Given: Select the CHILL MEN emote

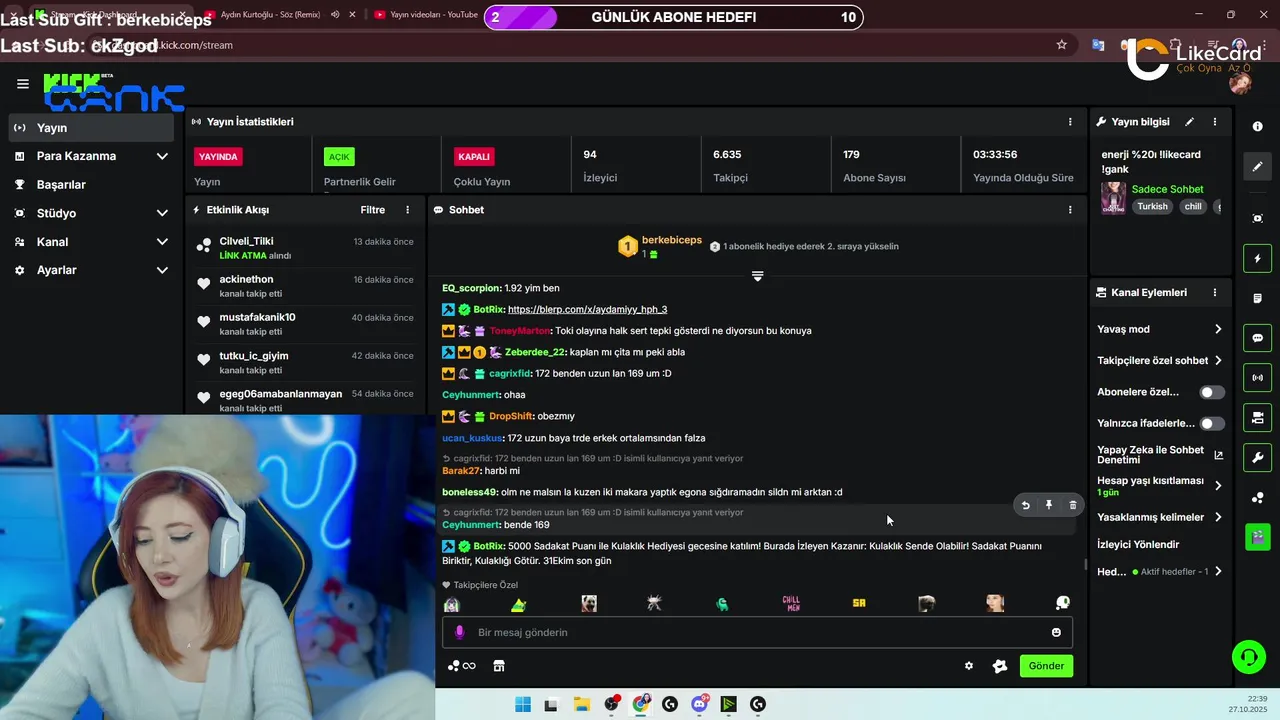Looking at the screenshot, I should click(791, 604).
